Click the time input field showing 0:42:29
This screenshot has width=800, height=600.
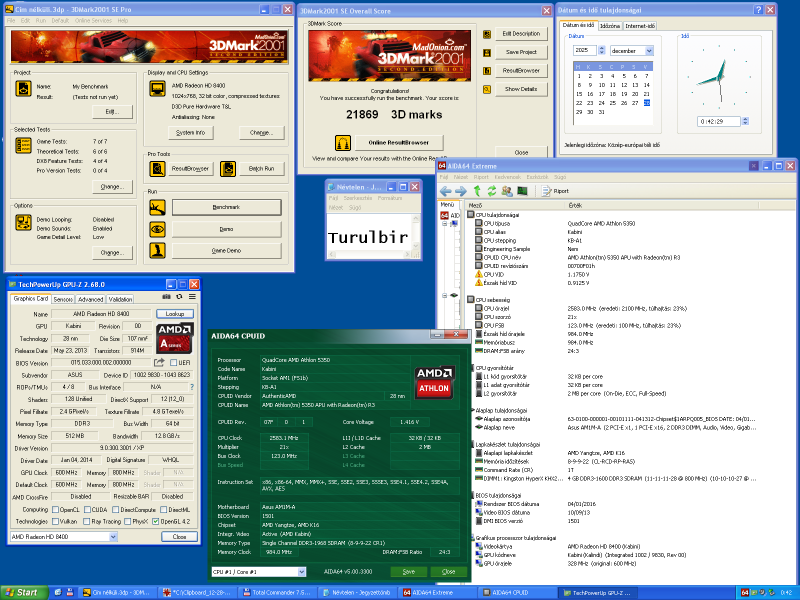click(x=718, y=121)
